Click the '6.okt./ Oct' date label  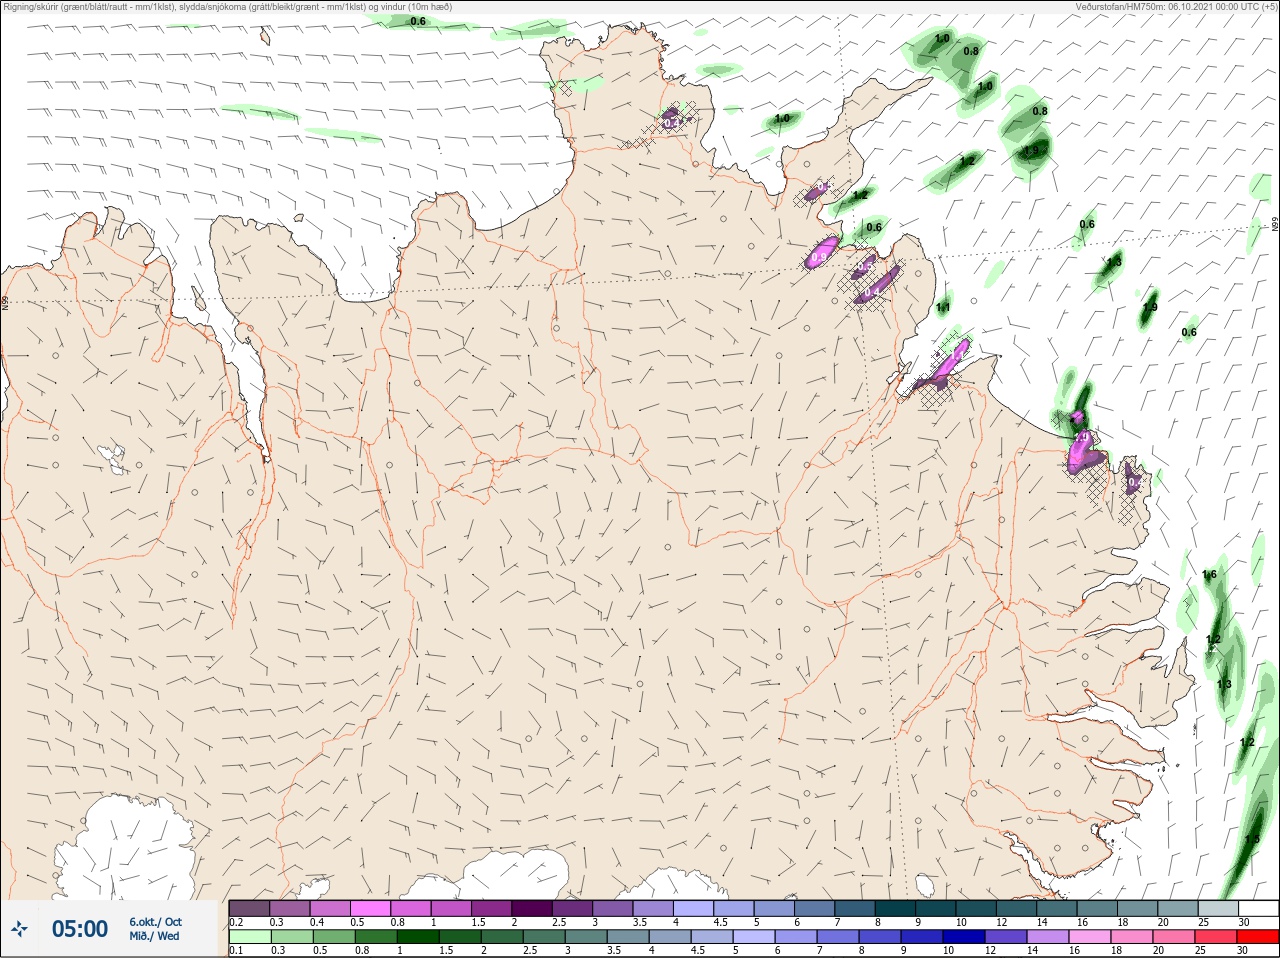click(155, 922)
